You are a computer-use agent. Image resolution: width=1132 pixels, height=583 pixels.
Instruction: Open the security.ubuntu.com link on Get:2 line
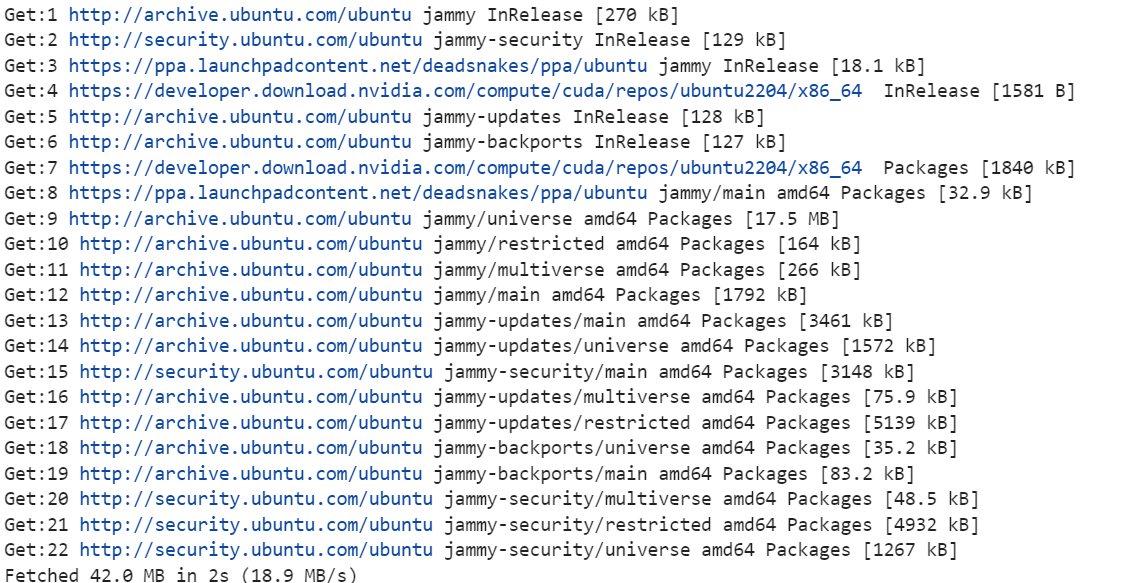[x=245, y=40]
